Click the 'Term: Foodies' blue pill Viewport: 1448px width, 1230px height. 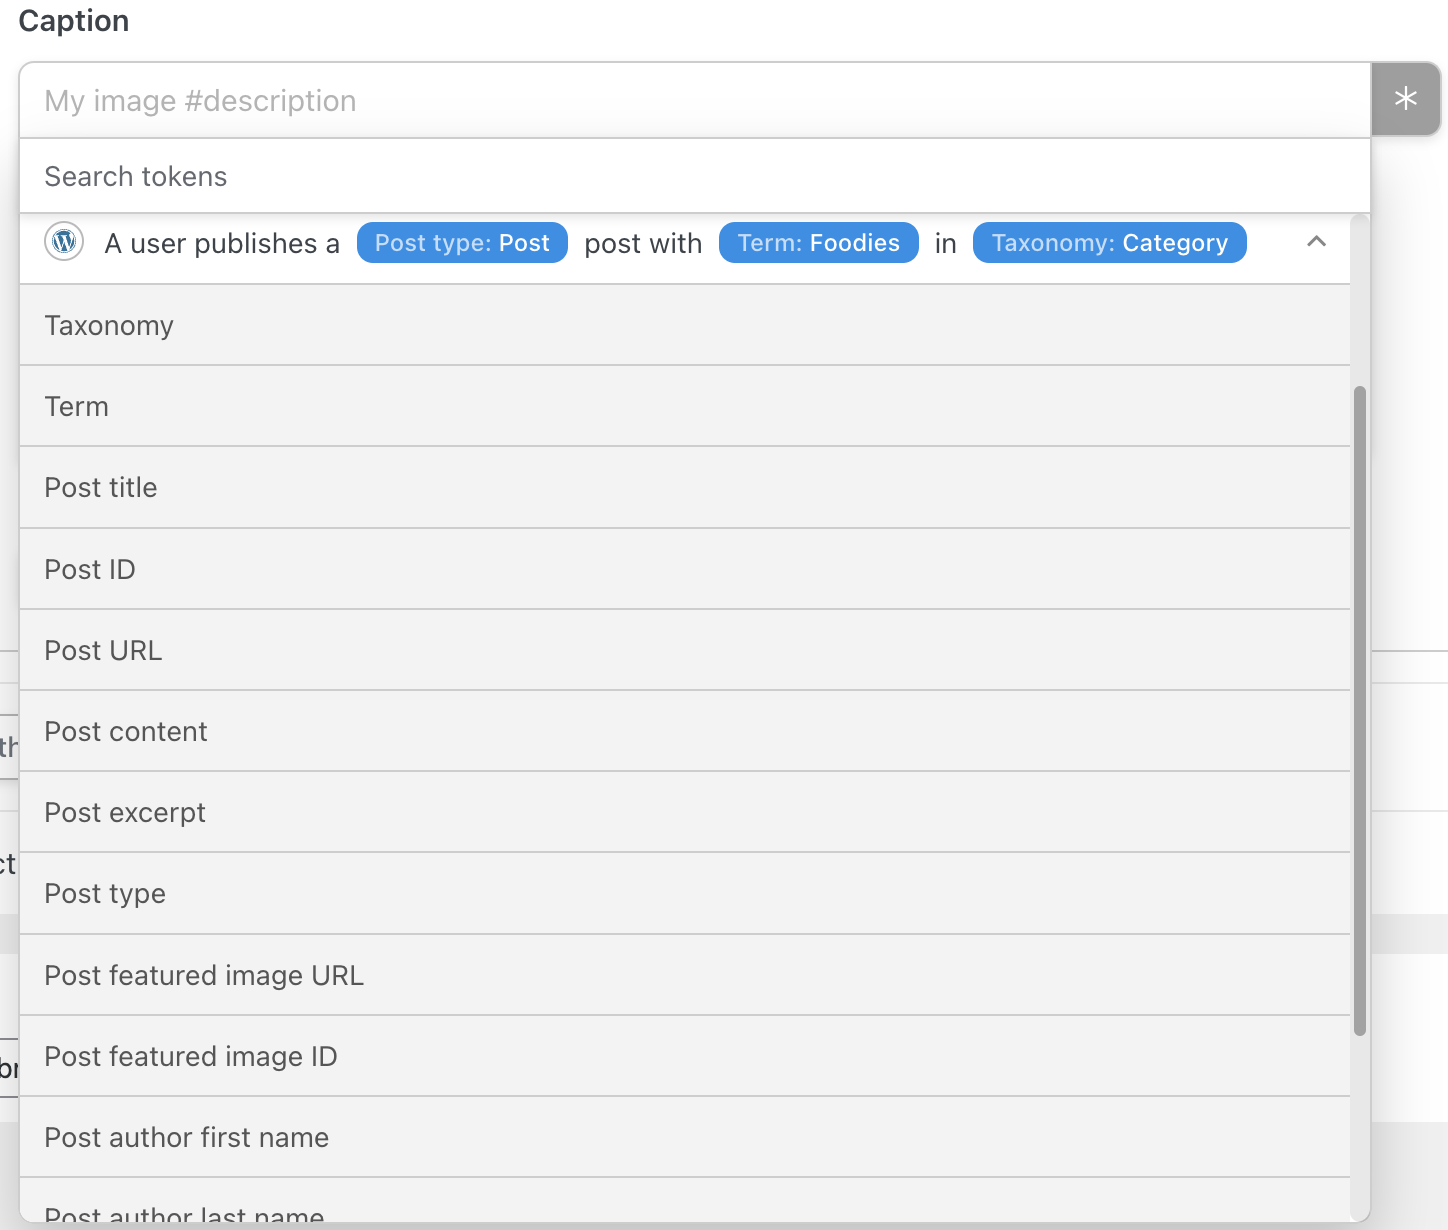pos(819,243)
